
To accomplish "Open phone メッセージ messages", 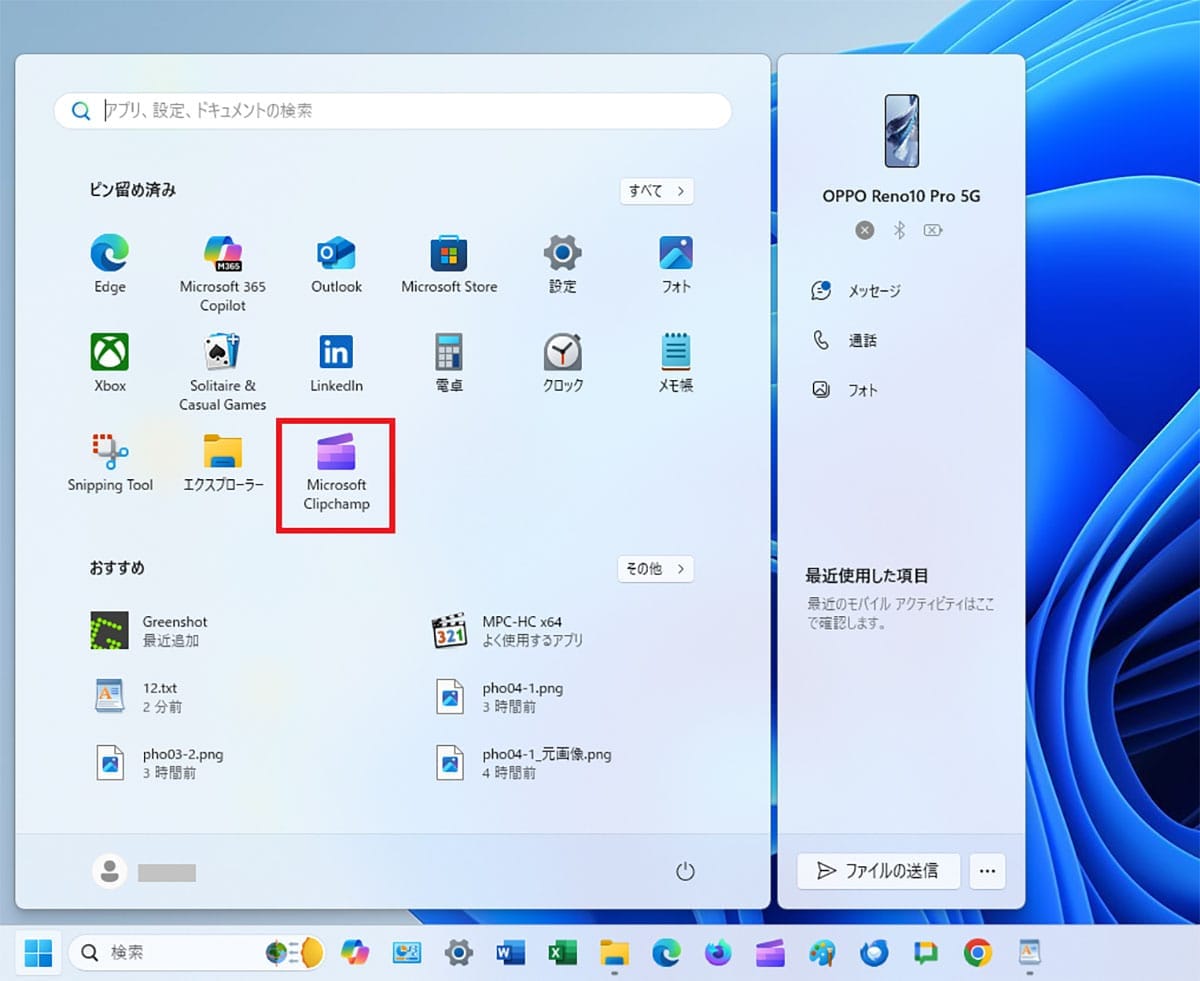I will (856, 291).
